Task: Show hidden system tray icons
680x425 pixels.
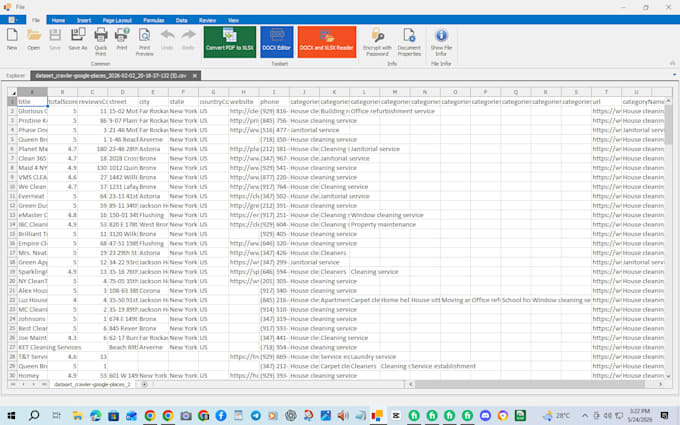Action: click(585, 415)
